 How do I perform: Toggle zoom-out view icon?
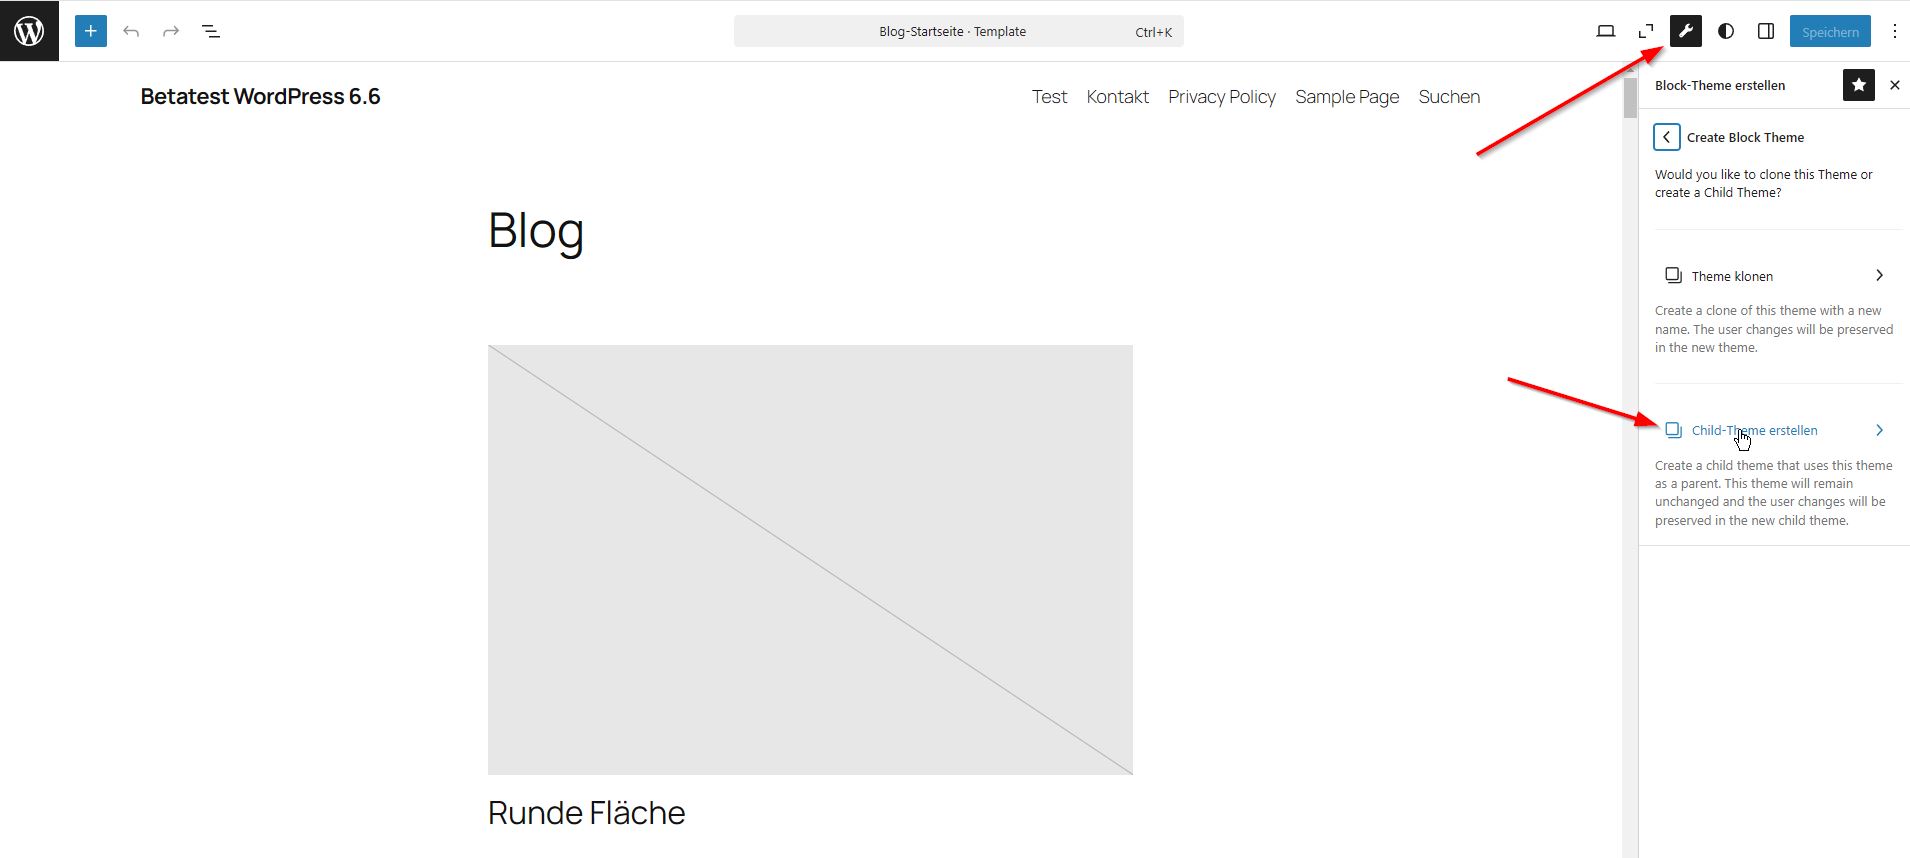(1646, 31)
